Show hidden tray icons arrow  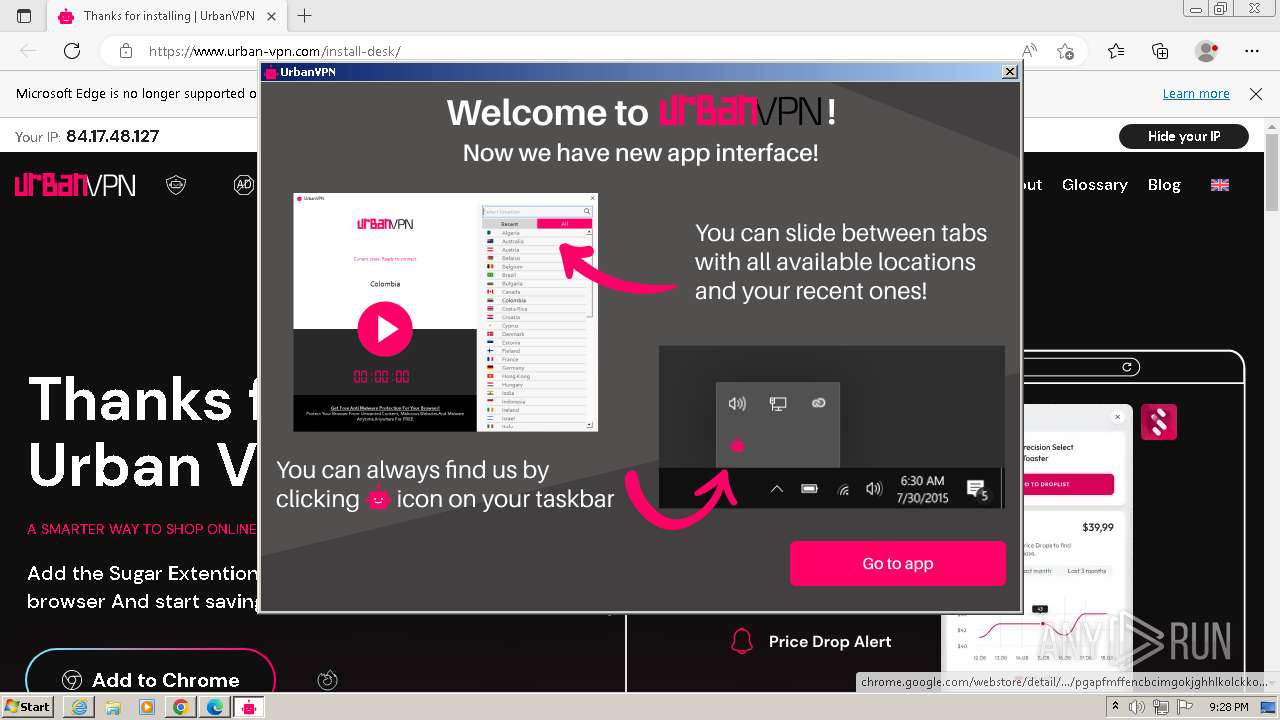pyautogui.click(x=1115, y=707)
